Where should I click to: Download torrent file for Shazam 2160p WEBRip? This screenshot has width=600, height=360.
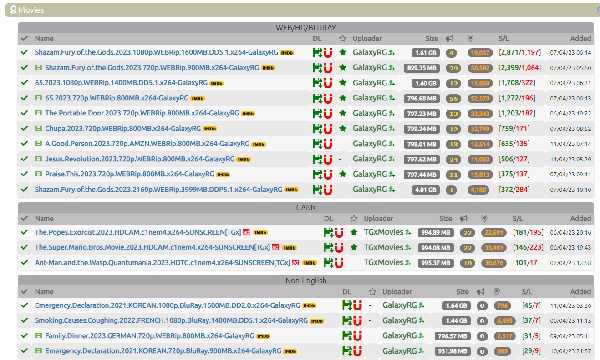point(317,189)
